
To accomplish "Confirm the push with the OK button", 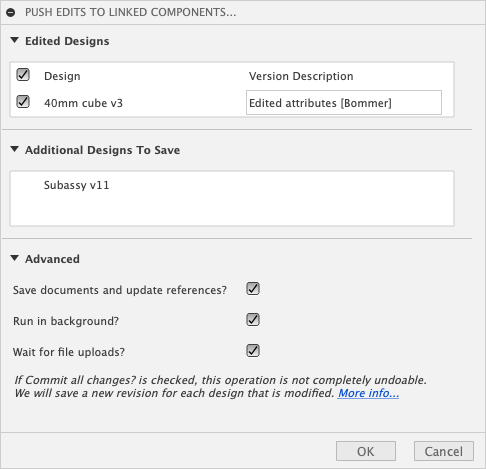I will [x=366, y=451].
